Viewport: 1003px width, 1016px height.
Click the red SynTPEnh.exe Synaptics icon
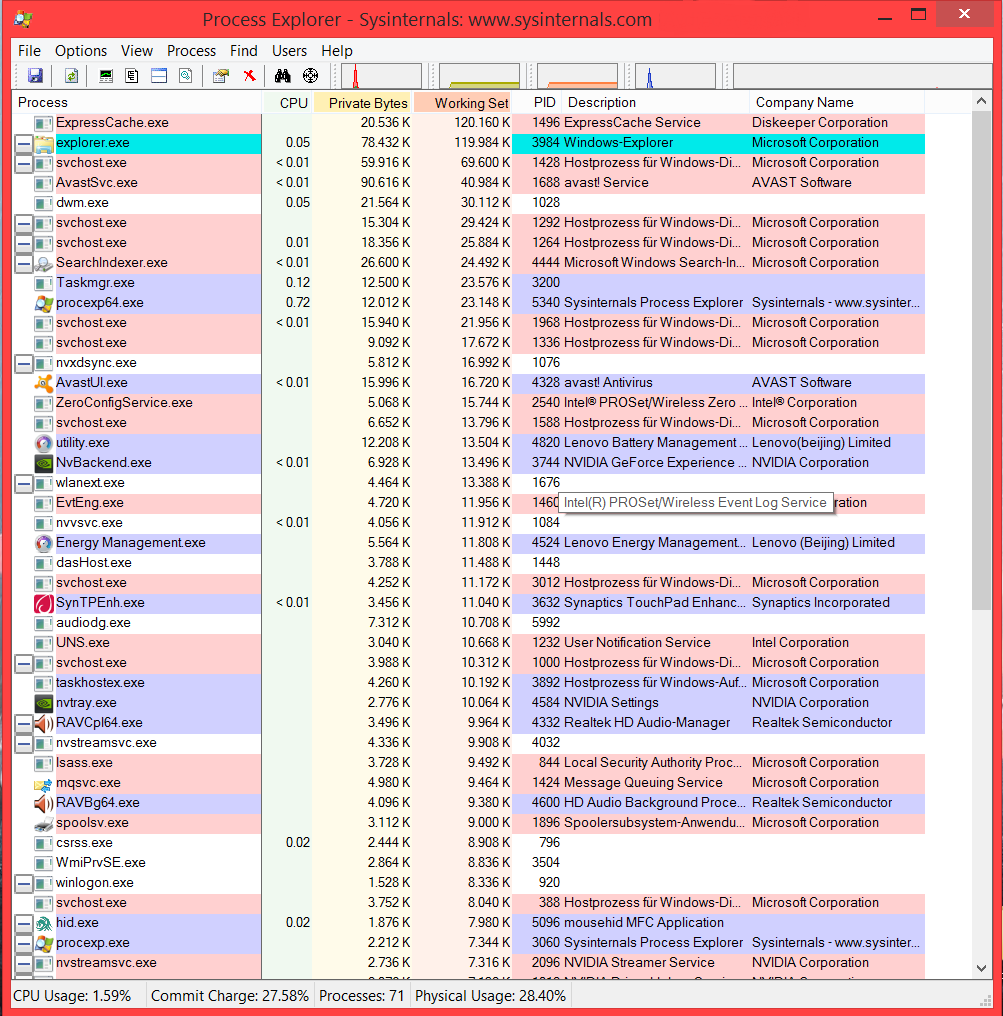(43, 603)
